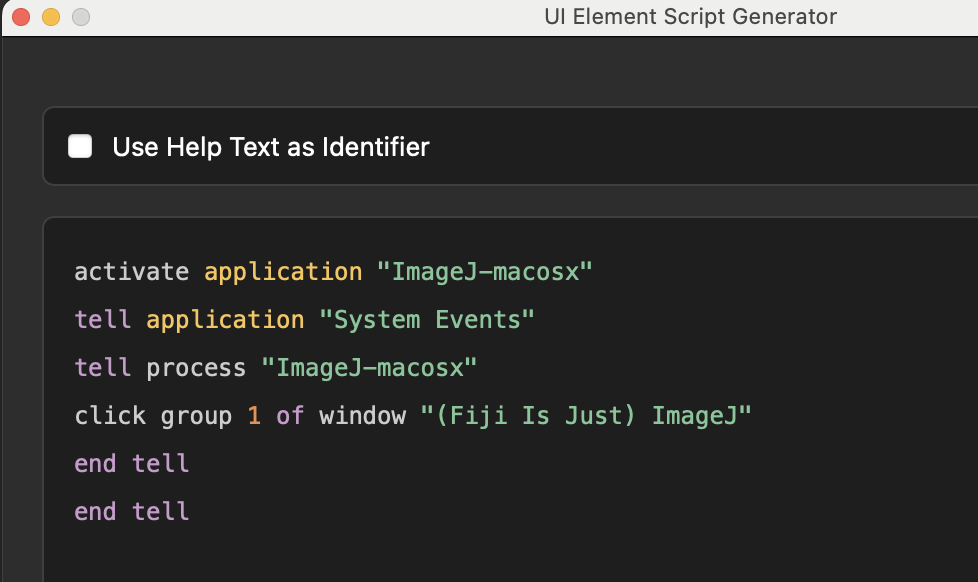Screen dimensions: 978x582
Task: Click the word 'activate' in the script
Action: point(132,272)
